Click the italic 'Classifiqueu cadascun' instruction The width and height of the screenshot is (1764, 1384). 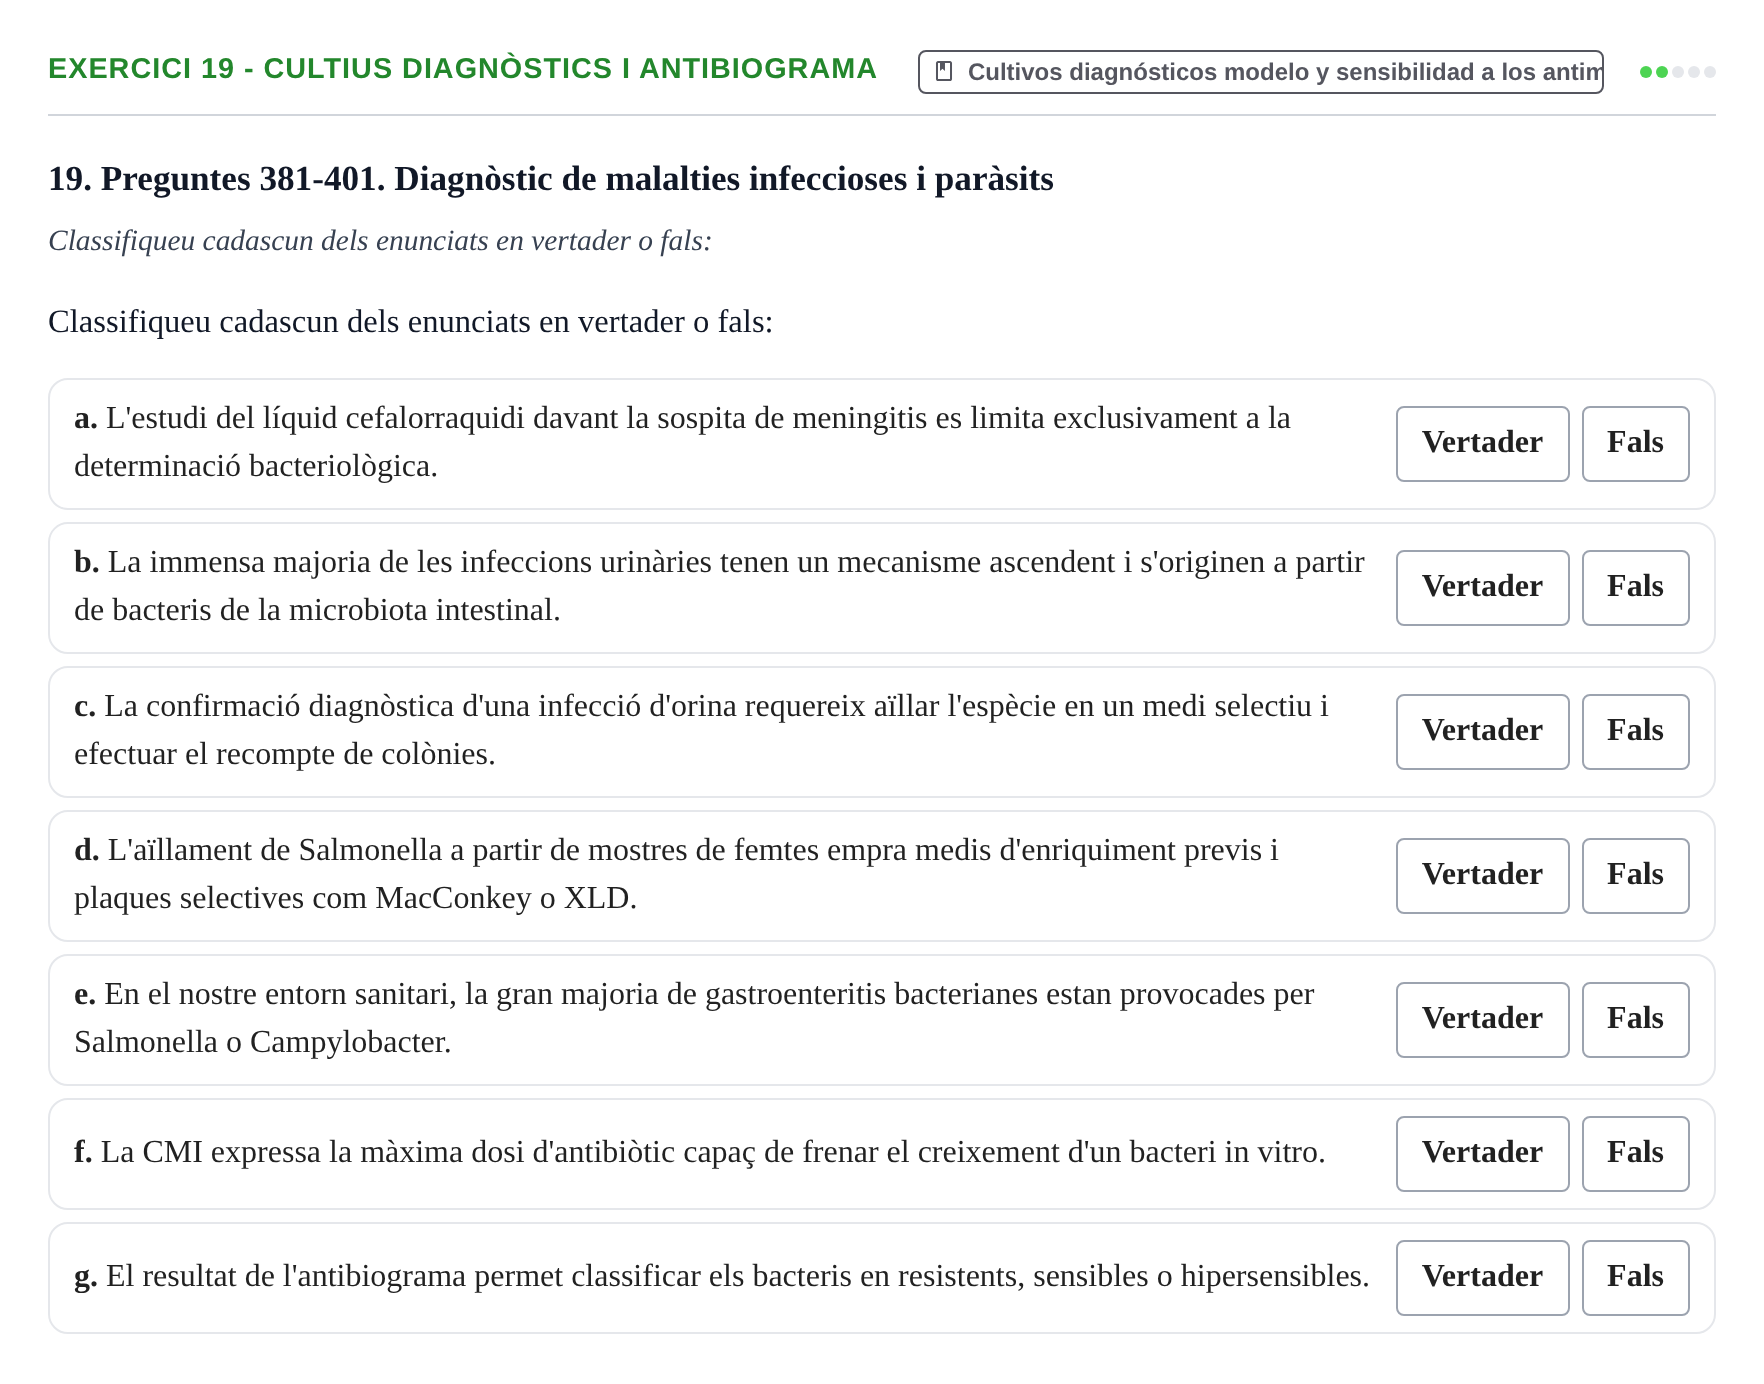coord(380,241)
